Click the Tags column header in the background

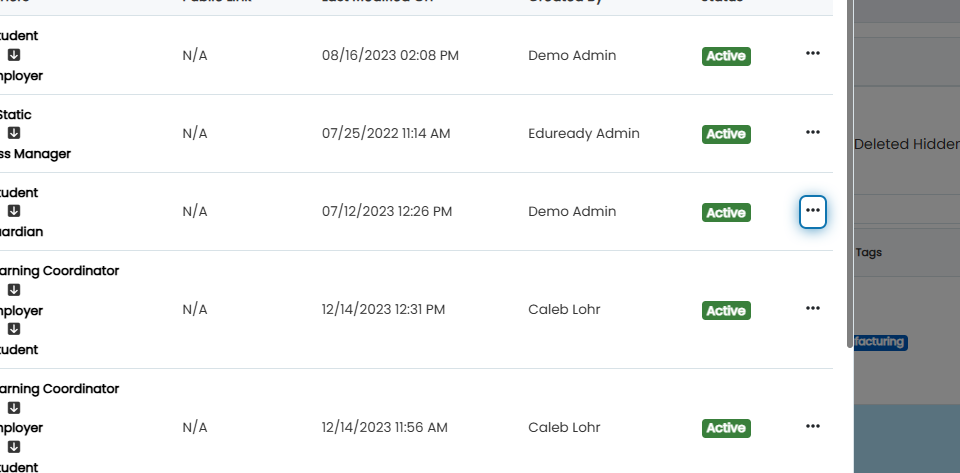pos(868,252)
